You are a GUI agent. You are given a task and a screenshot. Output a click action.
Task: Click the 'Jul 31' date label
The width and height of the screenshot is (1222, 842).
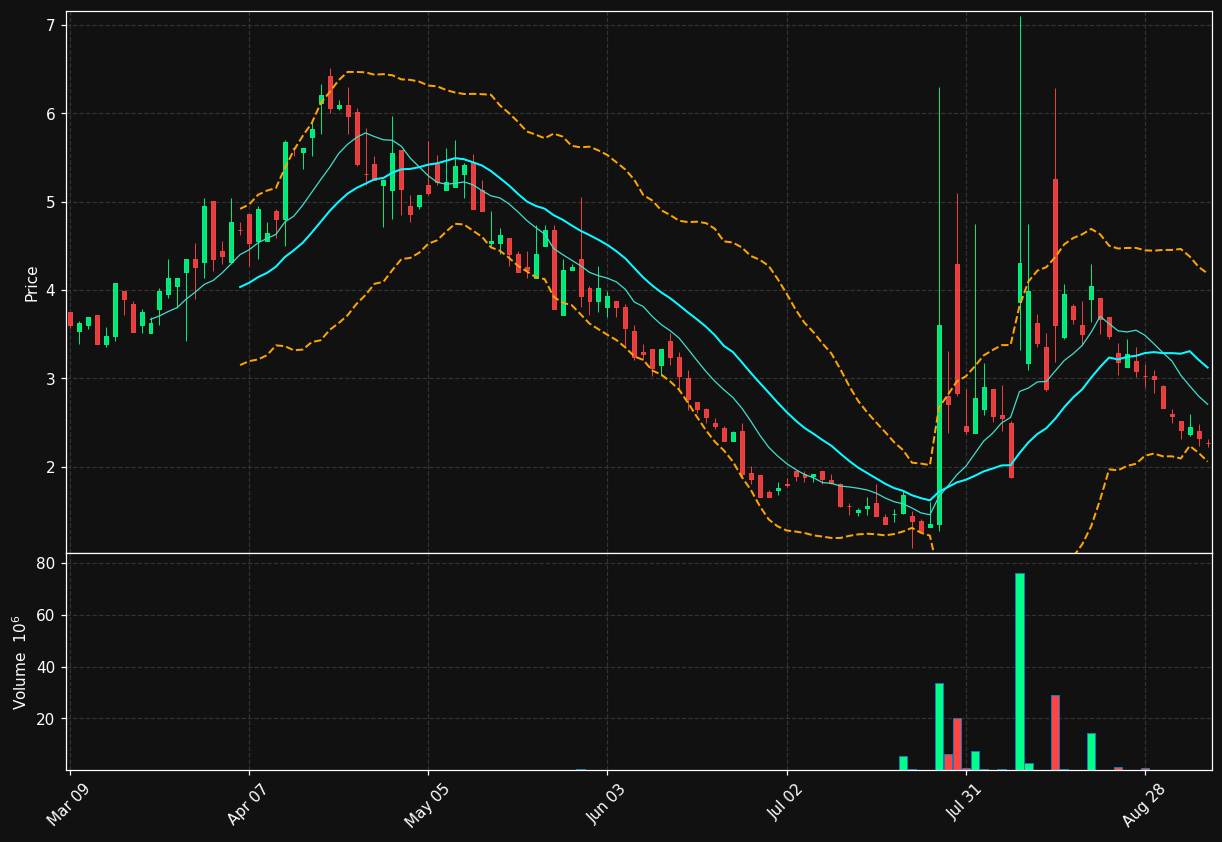pyautogui.click(x=965, y=804)
